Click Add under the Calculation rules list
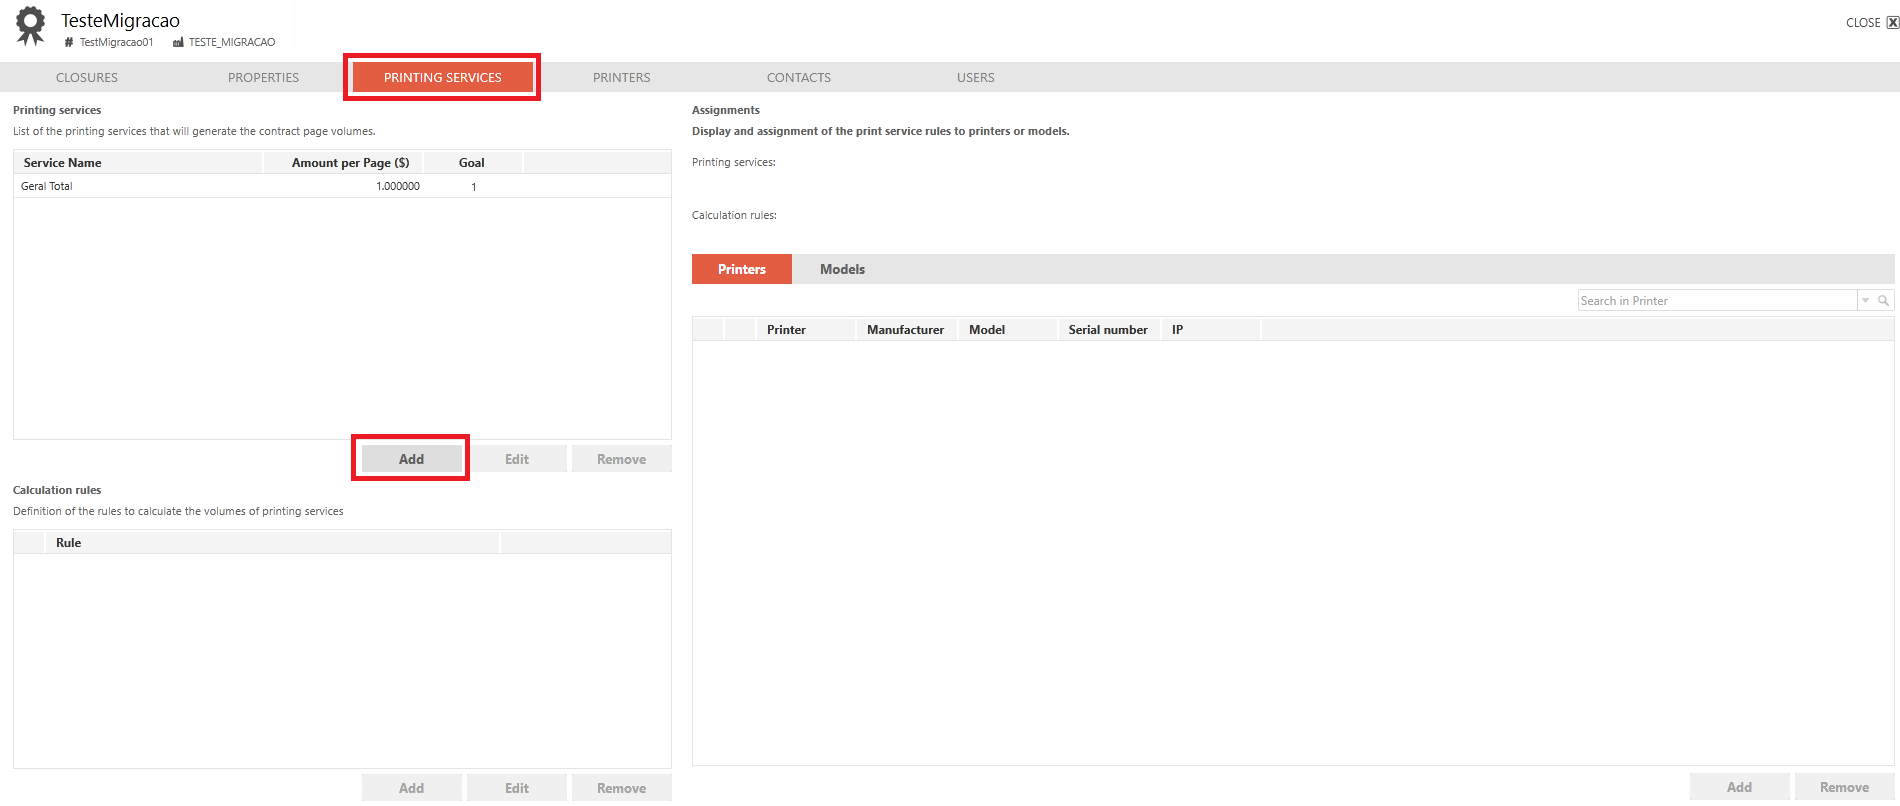 coord(411,788)
